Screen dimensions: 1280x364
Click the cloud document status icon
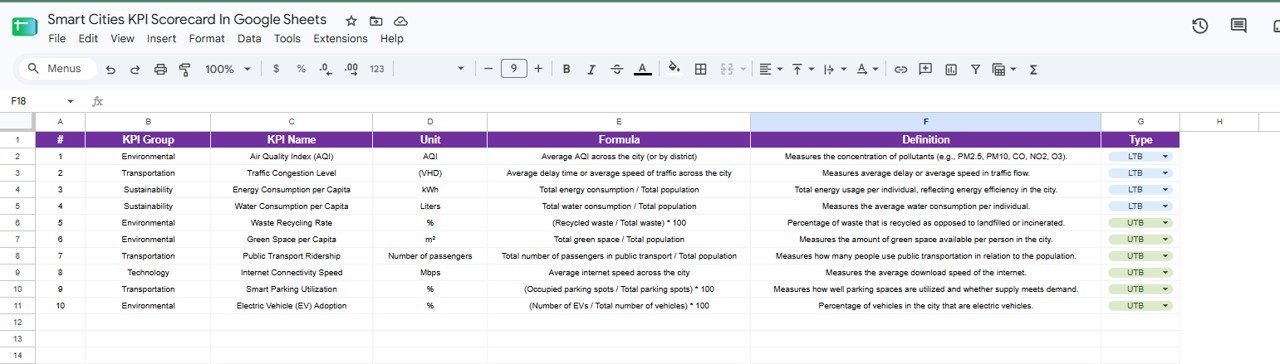[401, 21]
